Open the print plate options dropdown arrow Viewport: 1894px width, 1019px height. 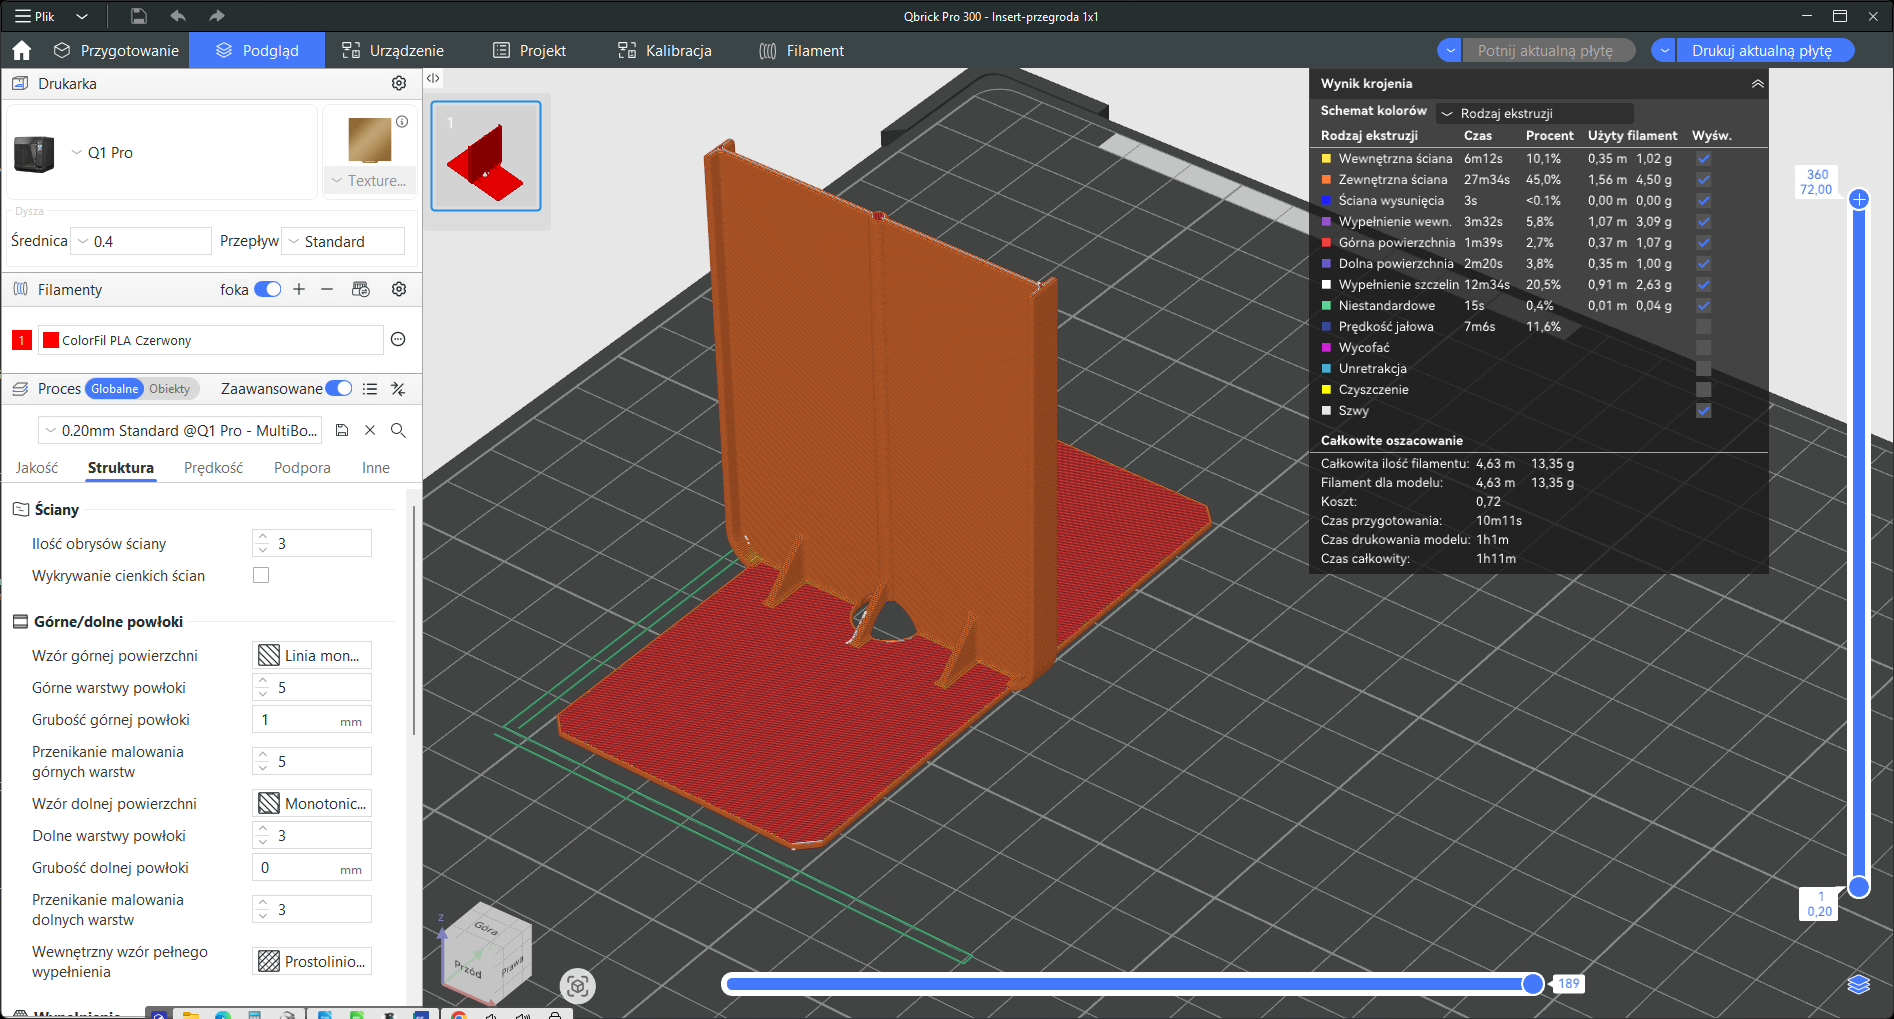click(x=1665, y=50)
